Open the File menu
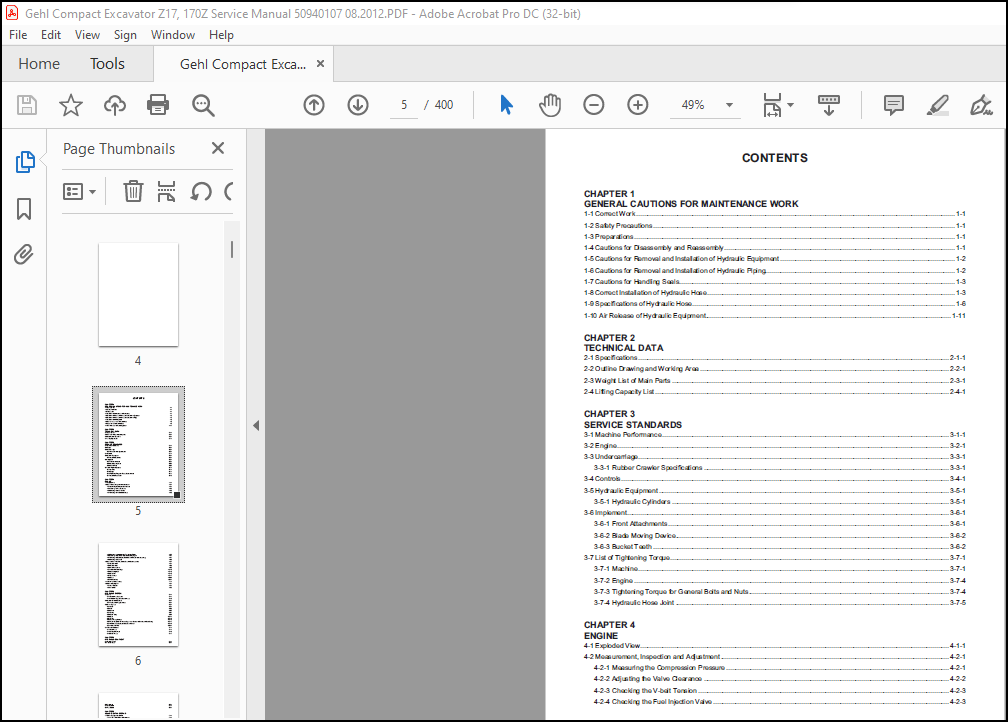 [x=18, y=35]
